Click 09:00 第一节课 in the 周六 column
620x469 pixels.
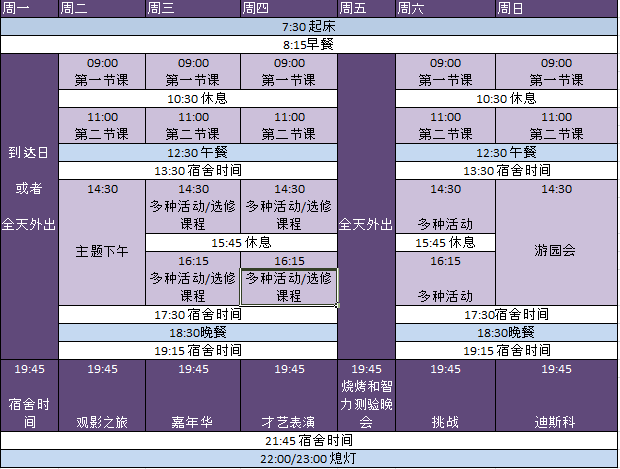click(x=446, y=72)
